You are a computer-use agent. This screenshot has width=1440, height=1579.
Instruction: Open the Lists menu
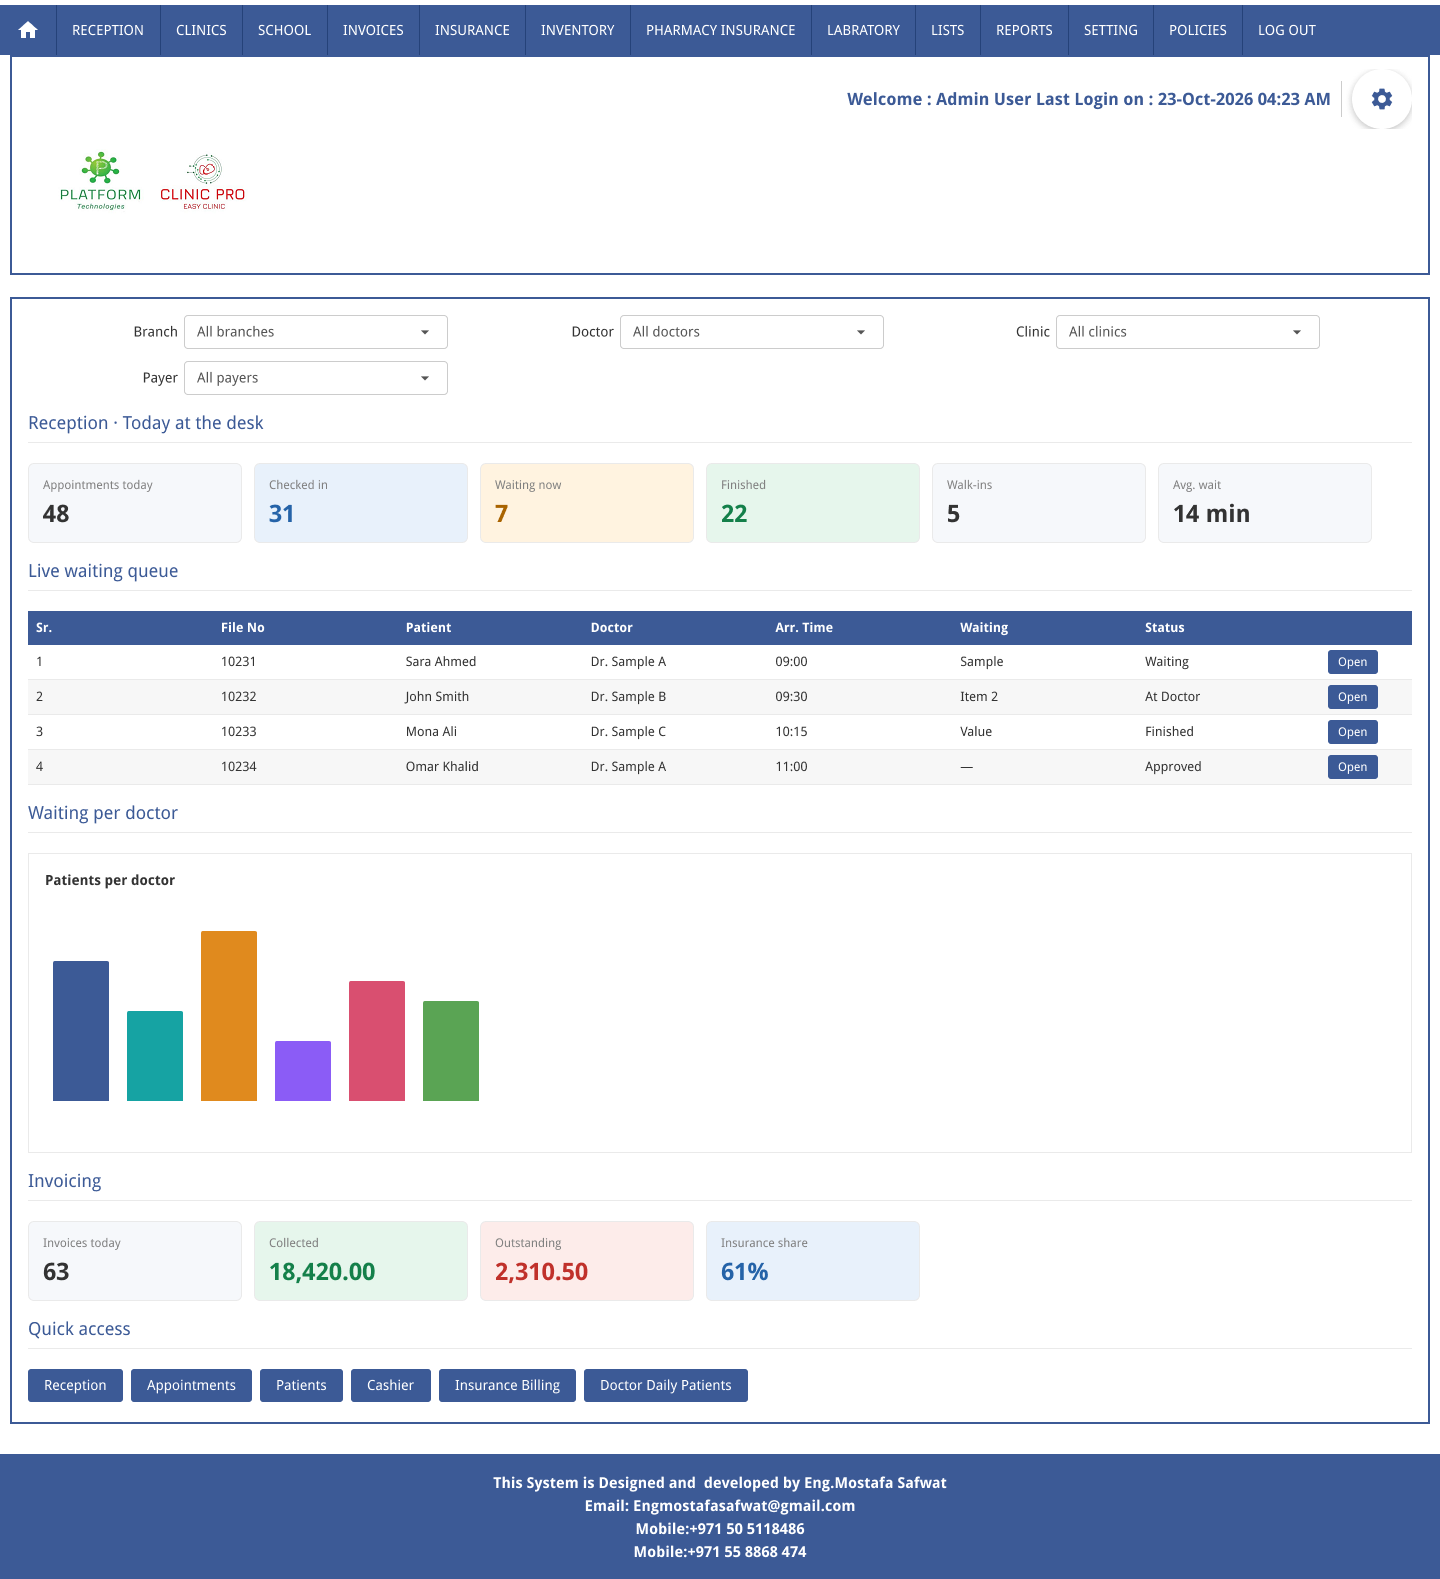click(948, 30)
